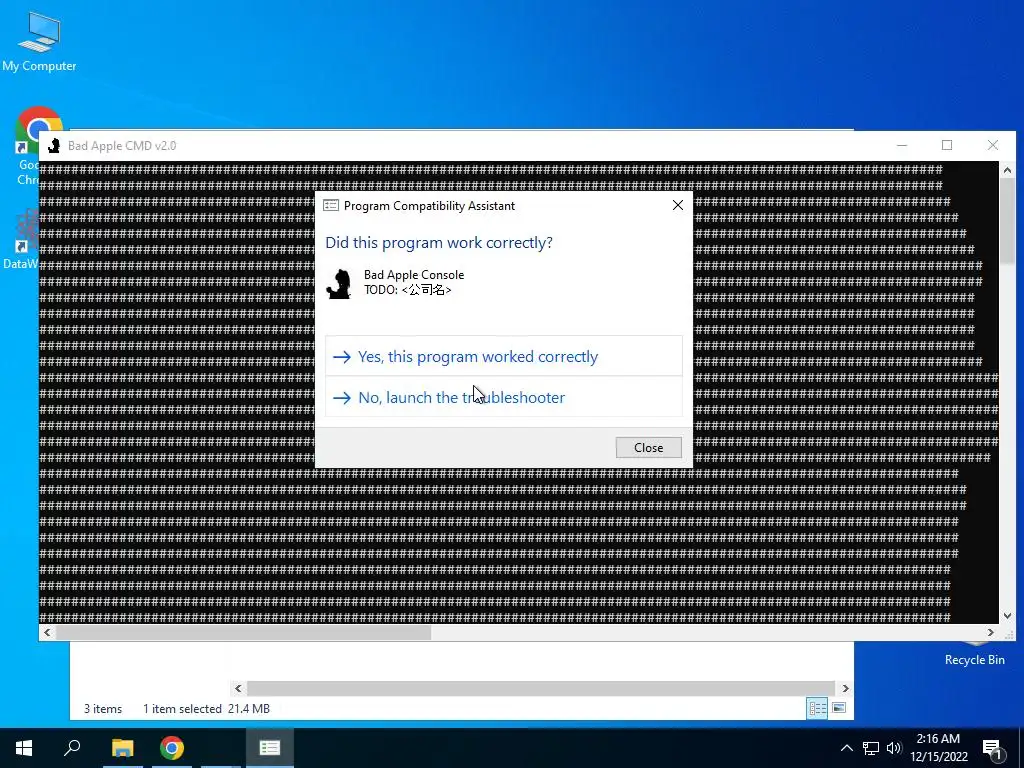Open the Windows Start menu
Viewport: 1024px width, 768px height.
[x=24, y=748]
